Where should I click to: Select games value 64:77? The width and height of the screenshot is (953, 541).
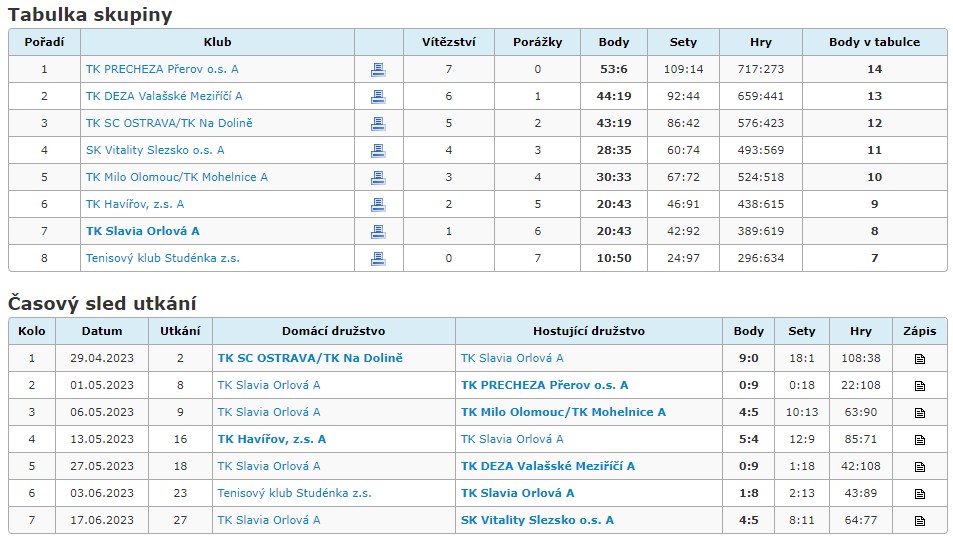tap(861, 520)
